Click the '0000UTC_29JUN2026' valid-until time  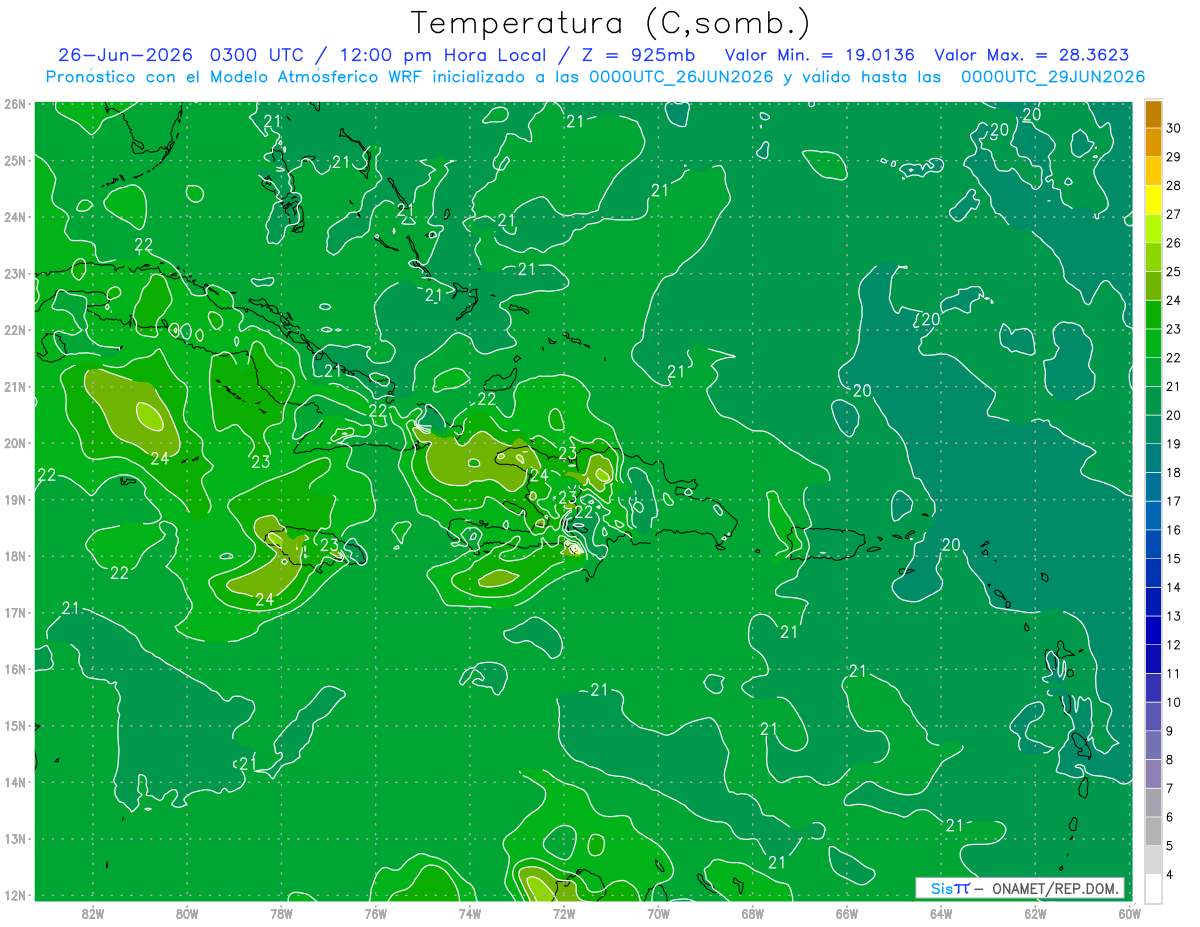coord(1052,77)
